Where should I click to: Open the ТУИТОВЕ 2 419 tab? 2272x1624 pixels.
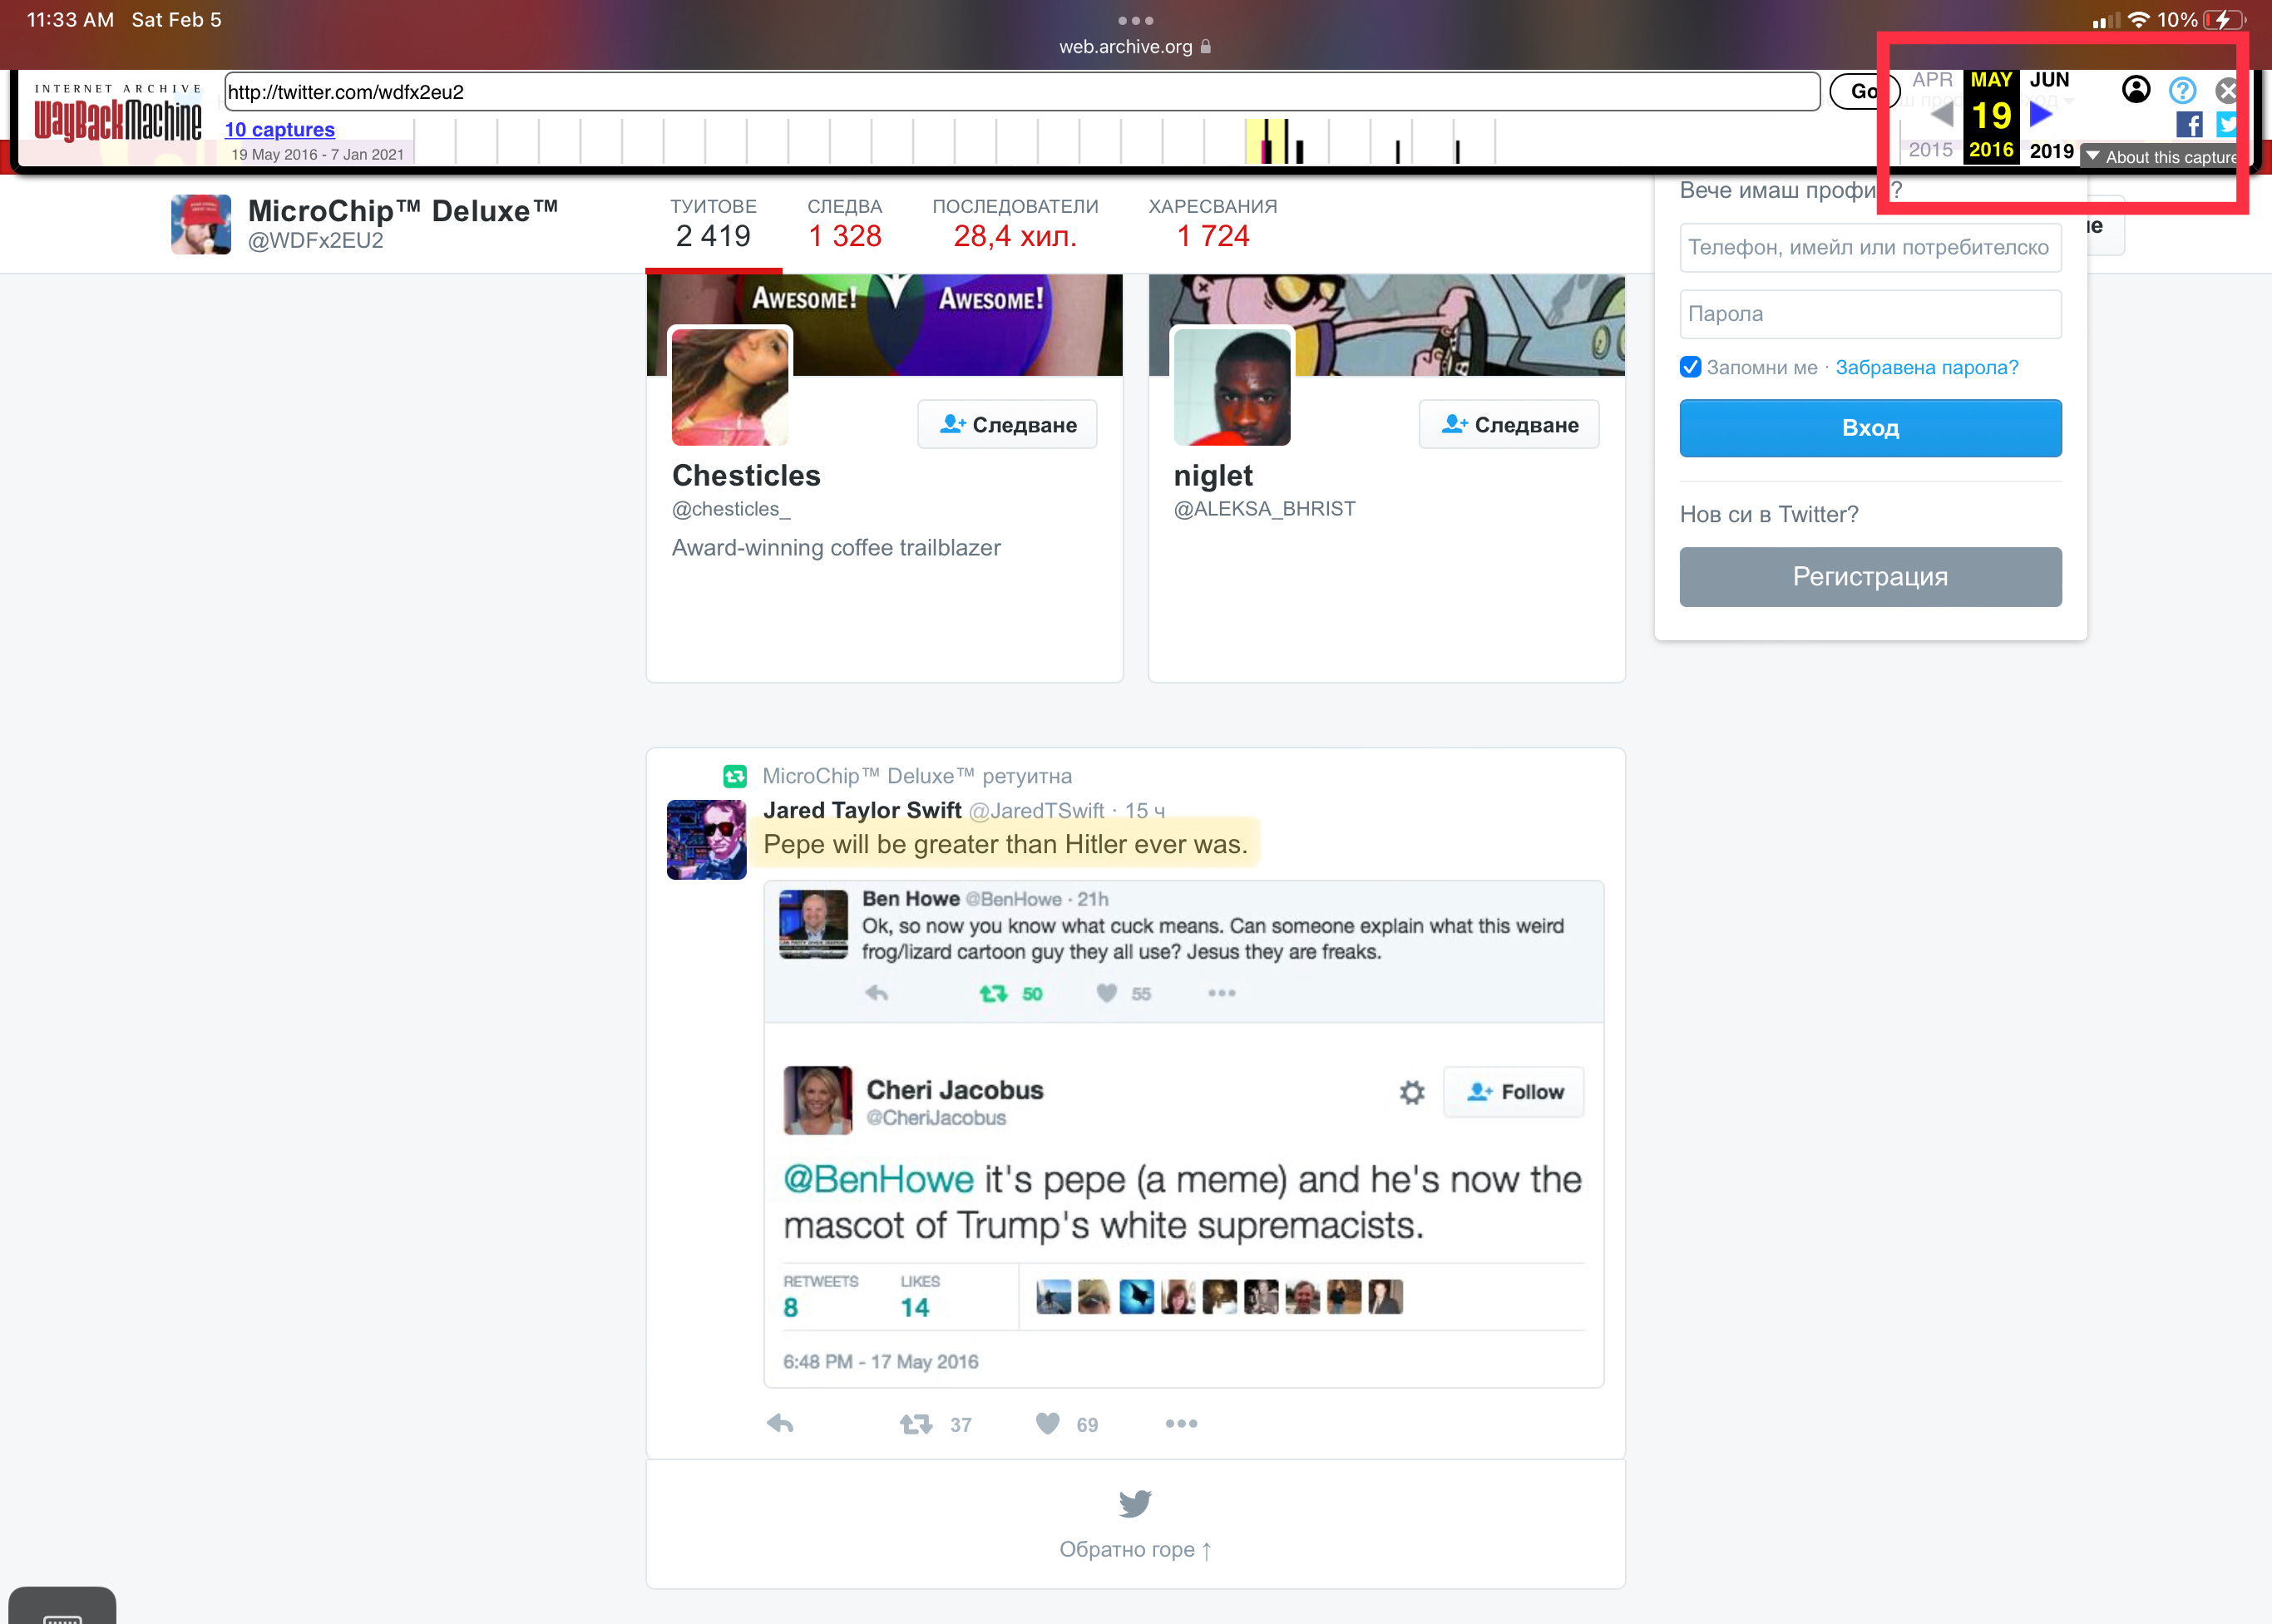click(713, 224)
